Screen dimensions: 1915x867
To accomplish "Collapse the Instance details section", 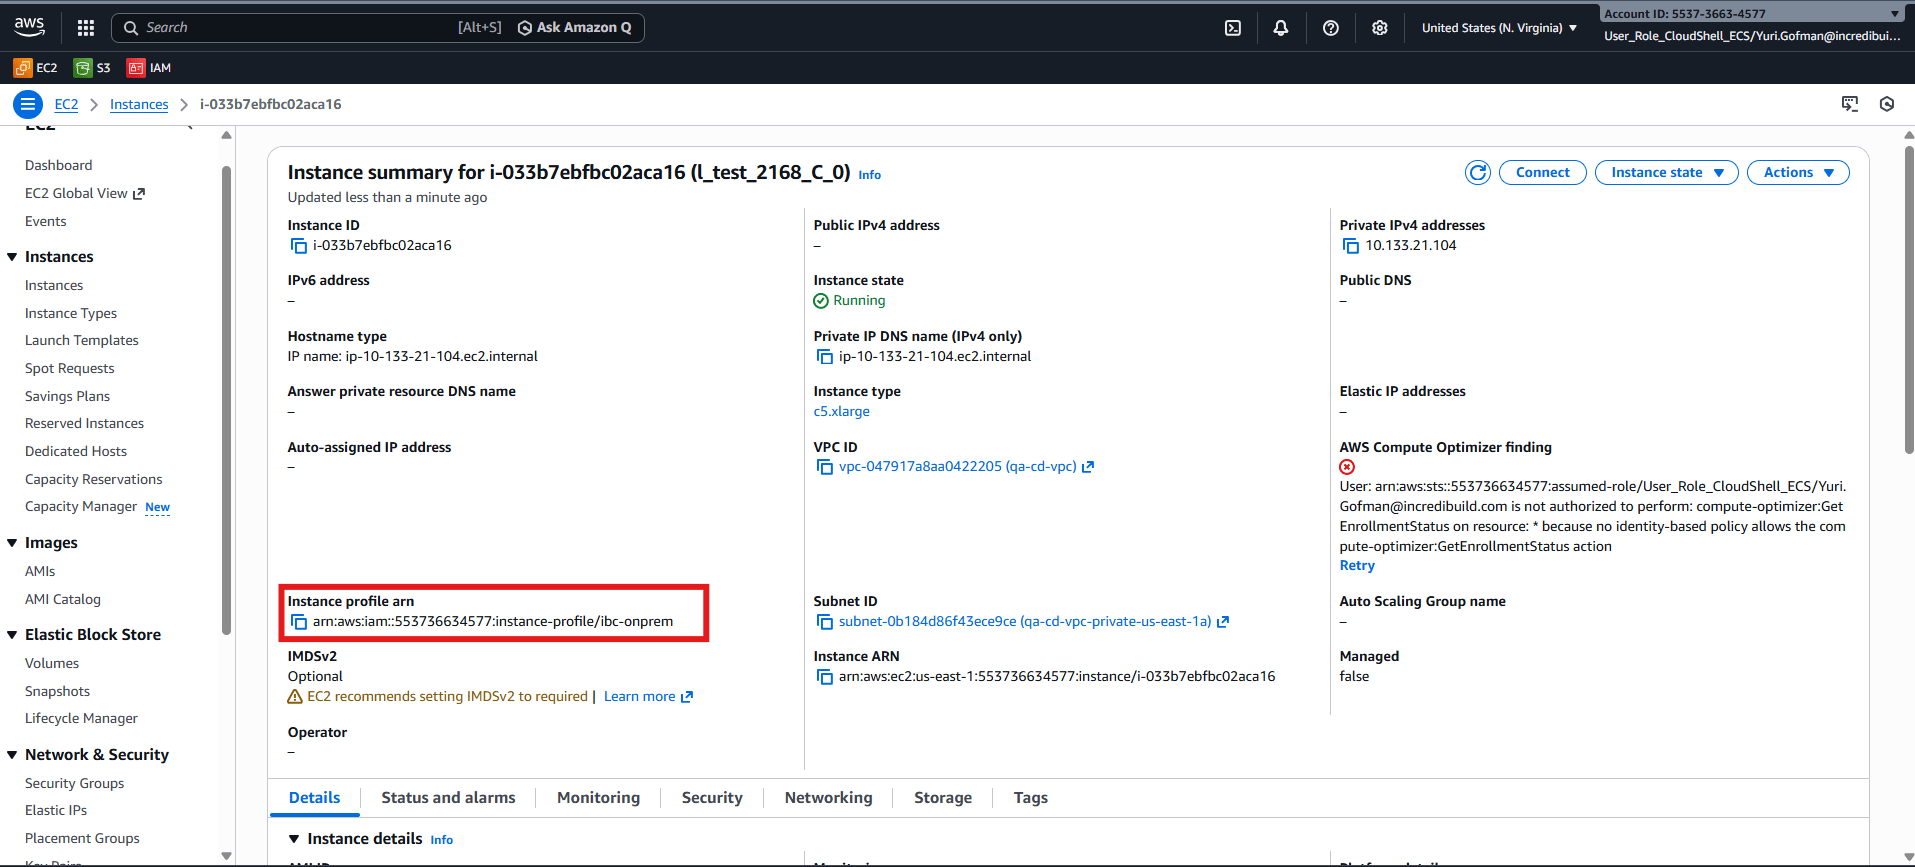I will click(294, 839).
